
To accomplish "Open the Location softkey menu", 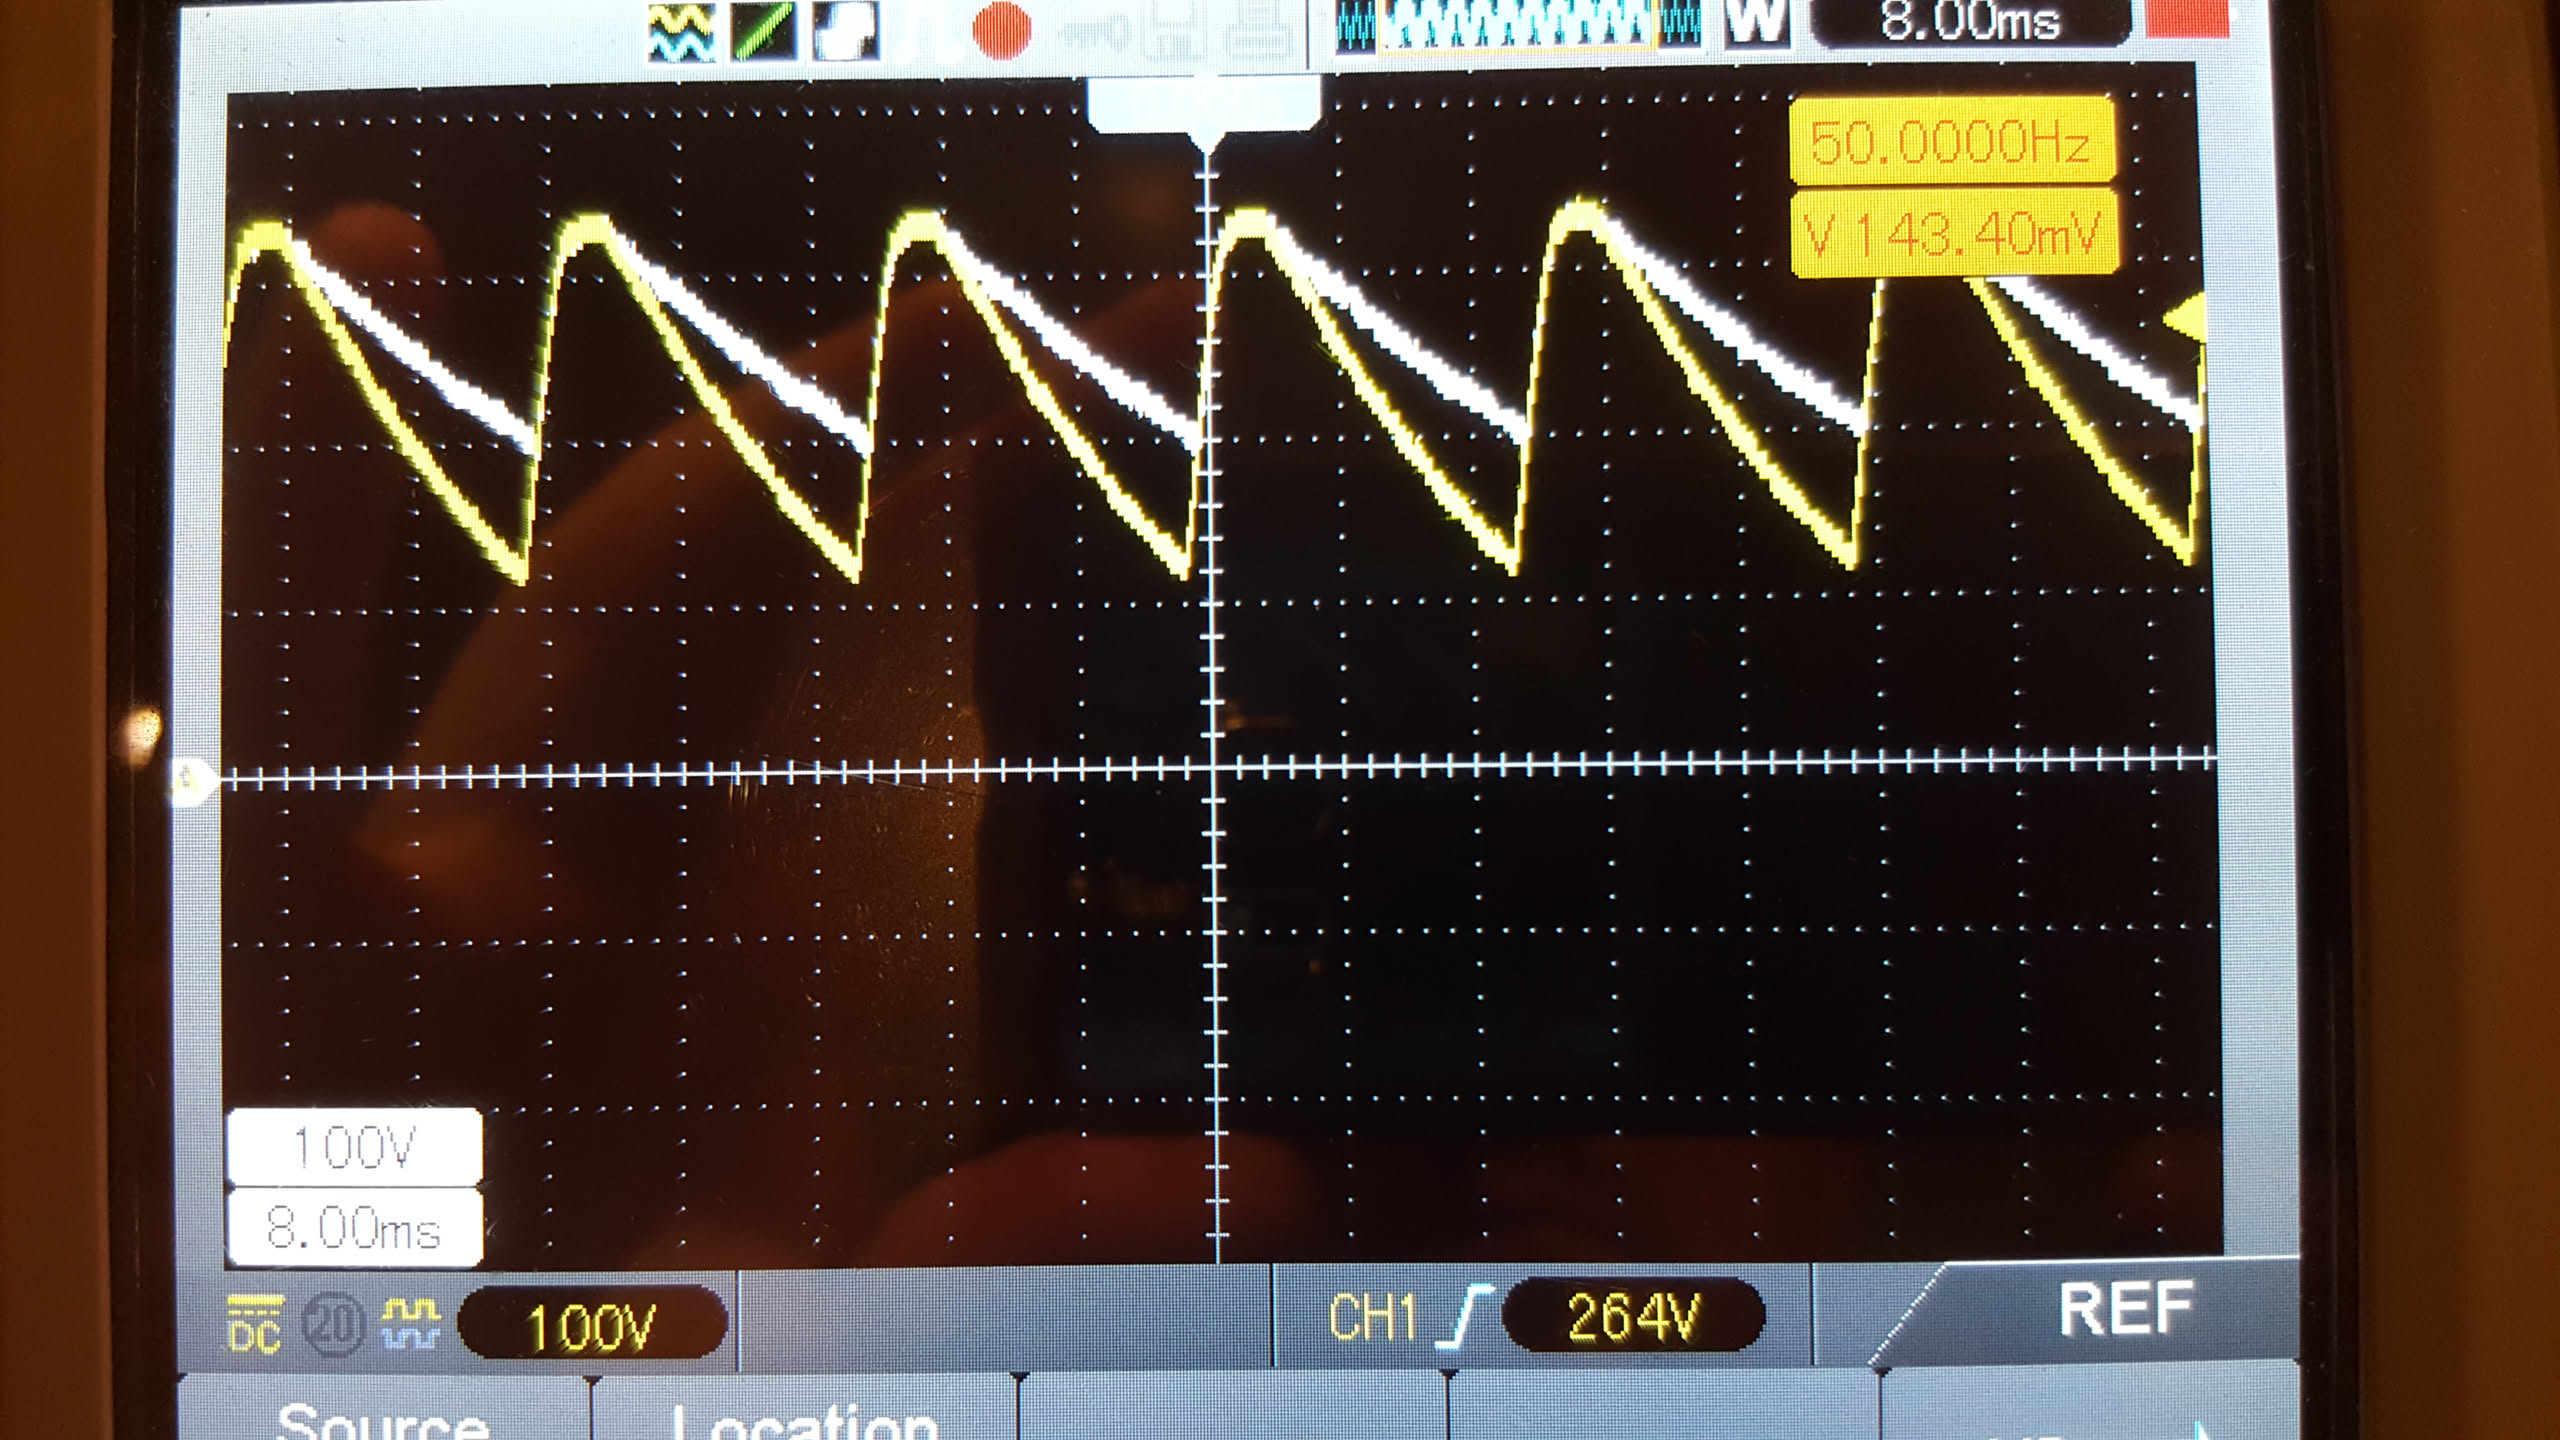I will (x=803, y=1418).
